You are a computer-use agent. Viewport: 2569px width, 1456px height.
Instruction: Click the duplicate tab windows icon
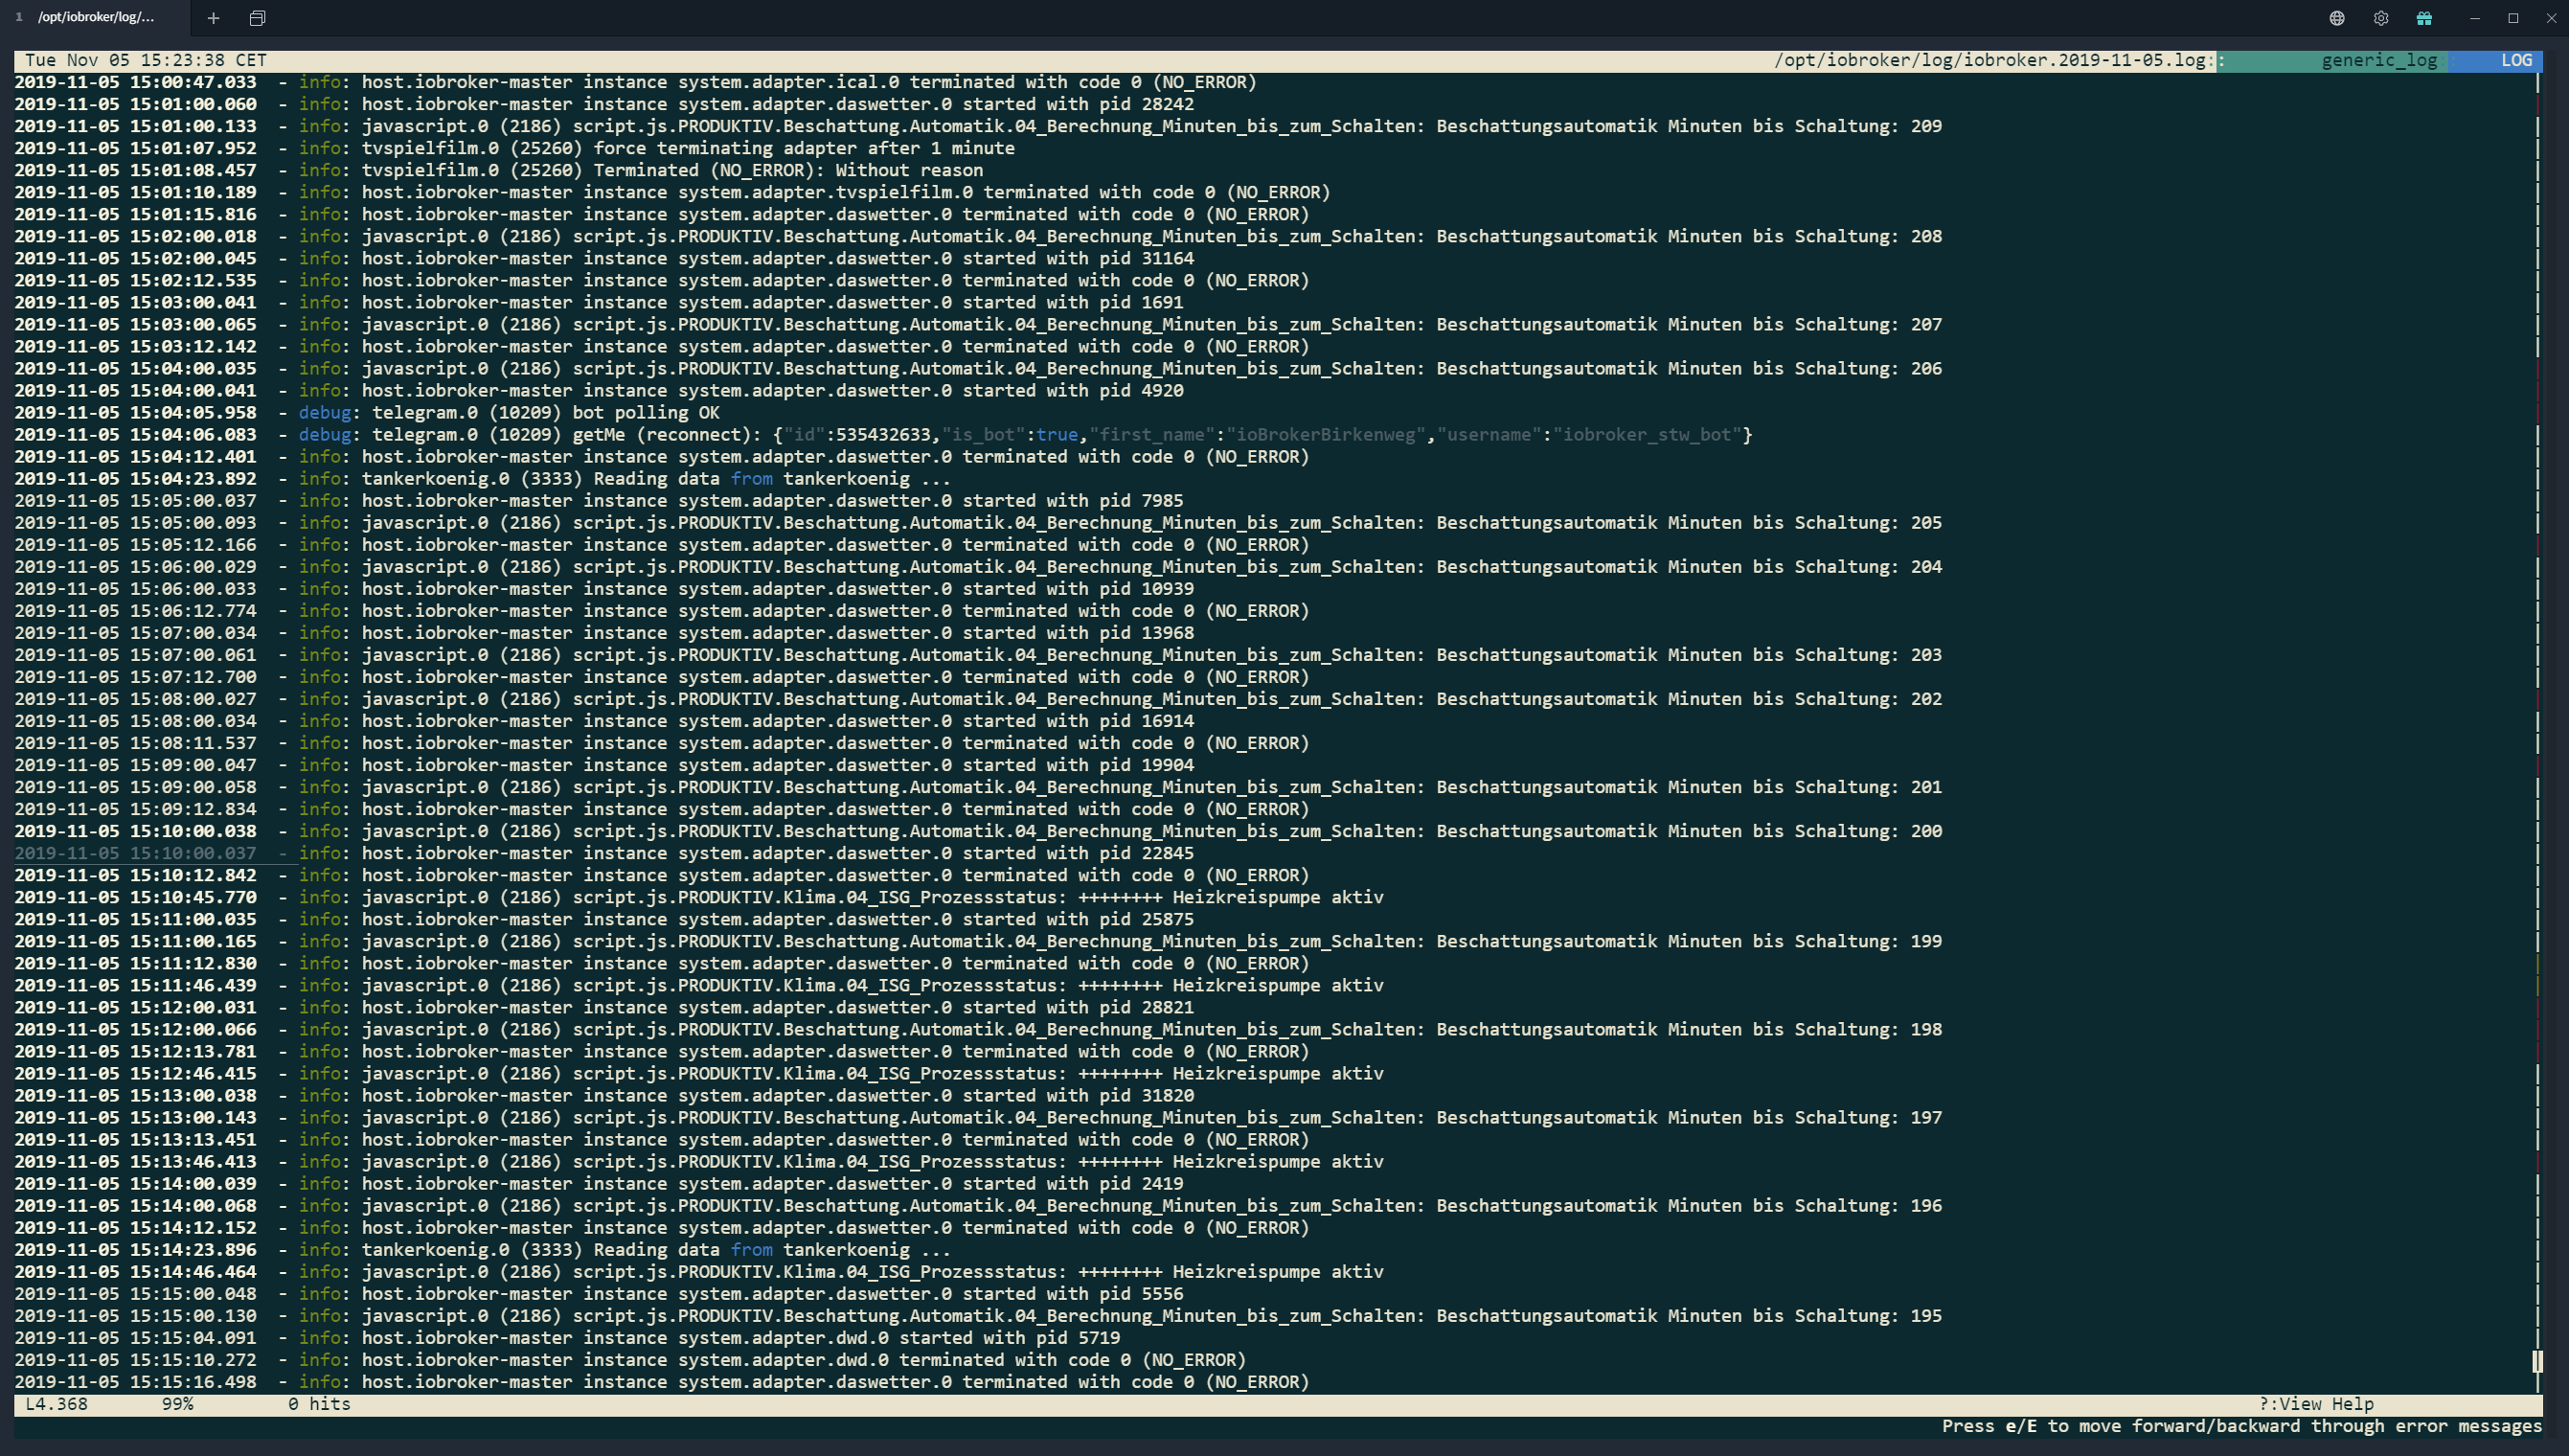[257, 18]
